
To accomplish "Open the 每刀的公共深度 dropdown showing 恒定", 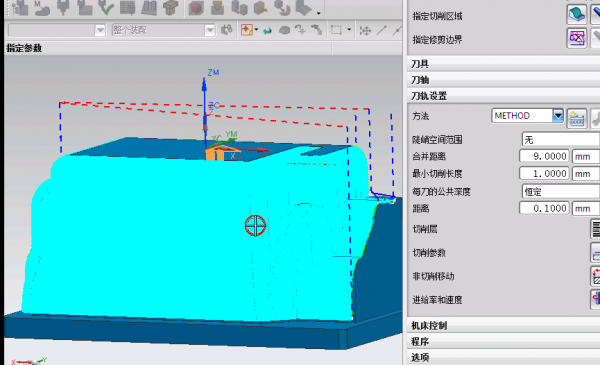I will click(x=561, y=191).
